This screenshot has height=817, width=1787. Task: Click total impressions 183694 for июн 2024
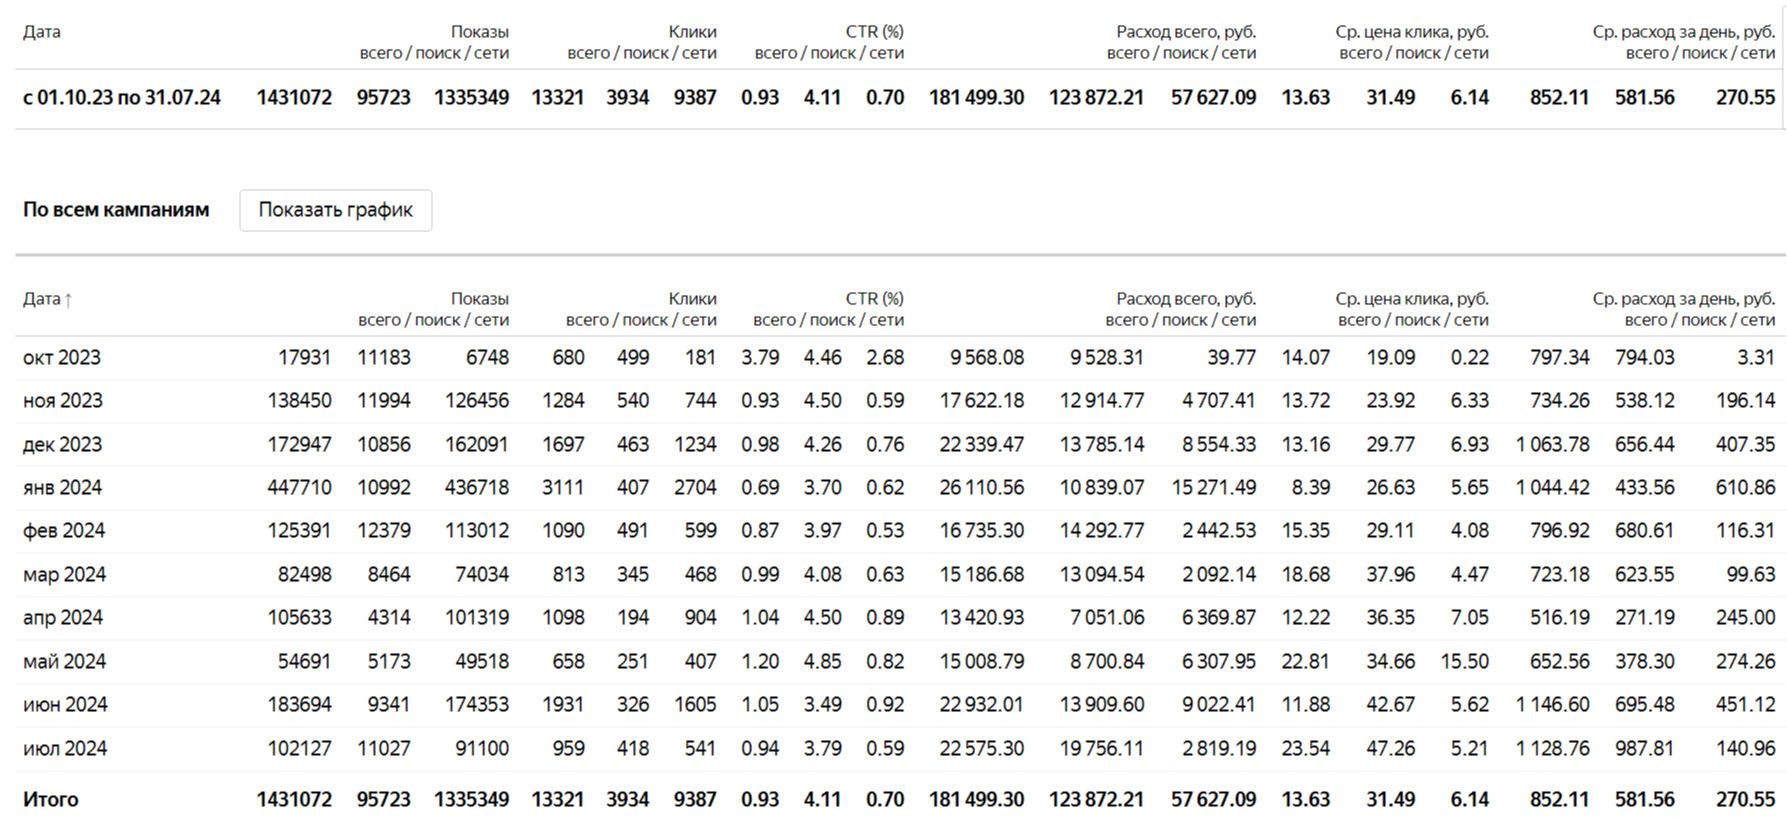(299, 704)
